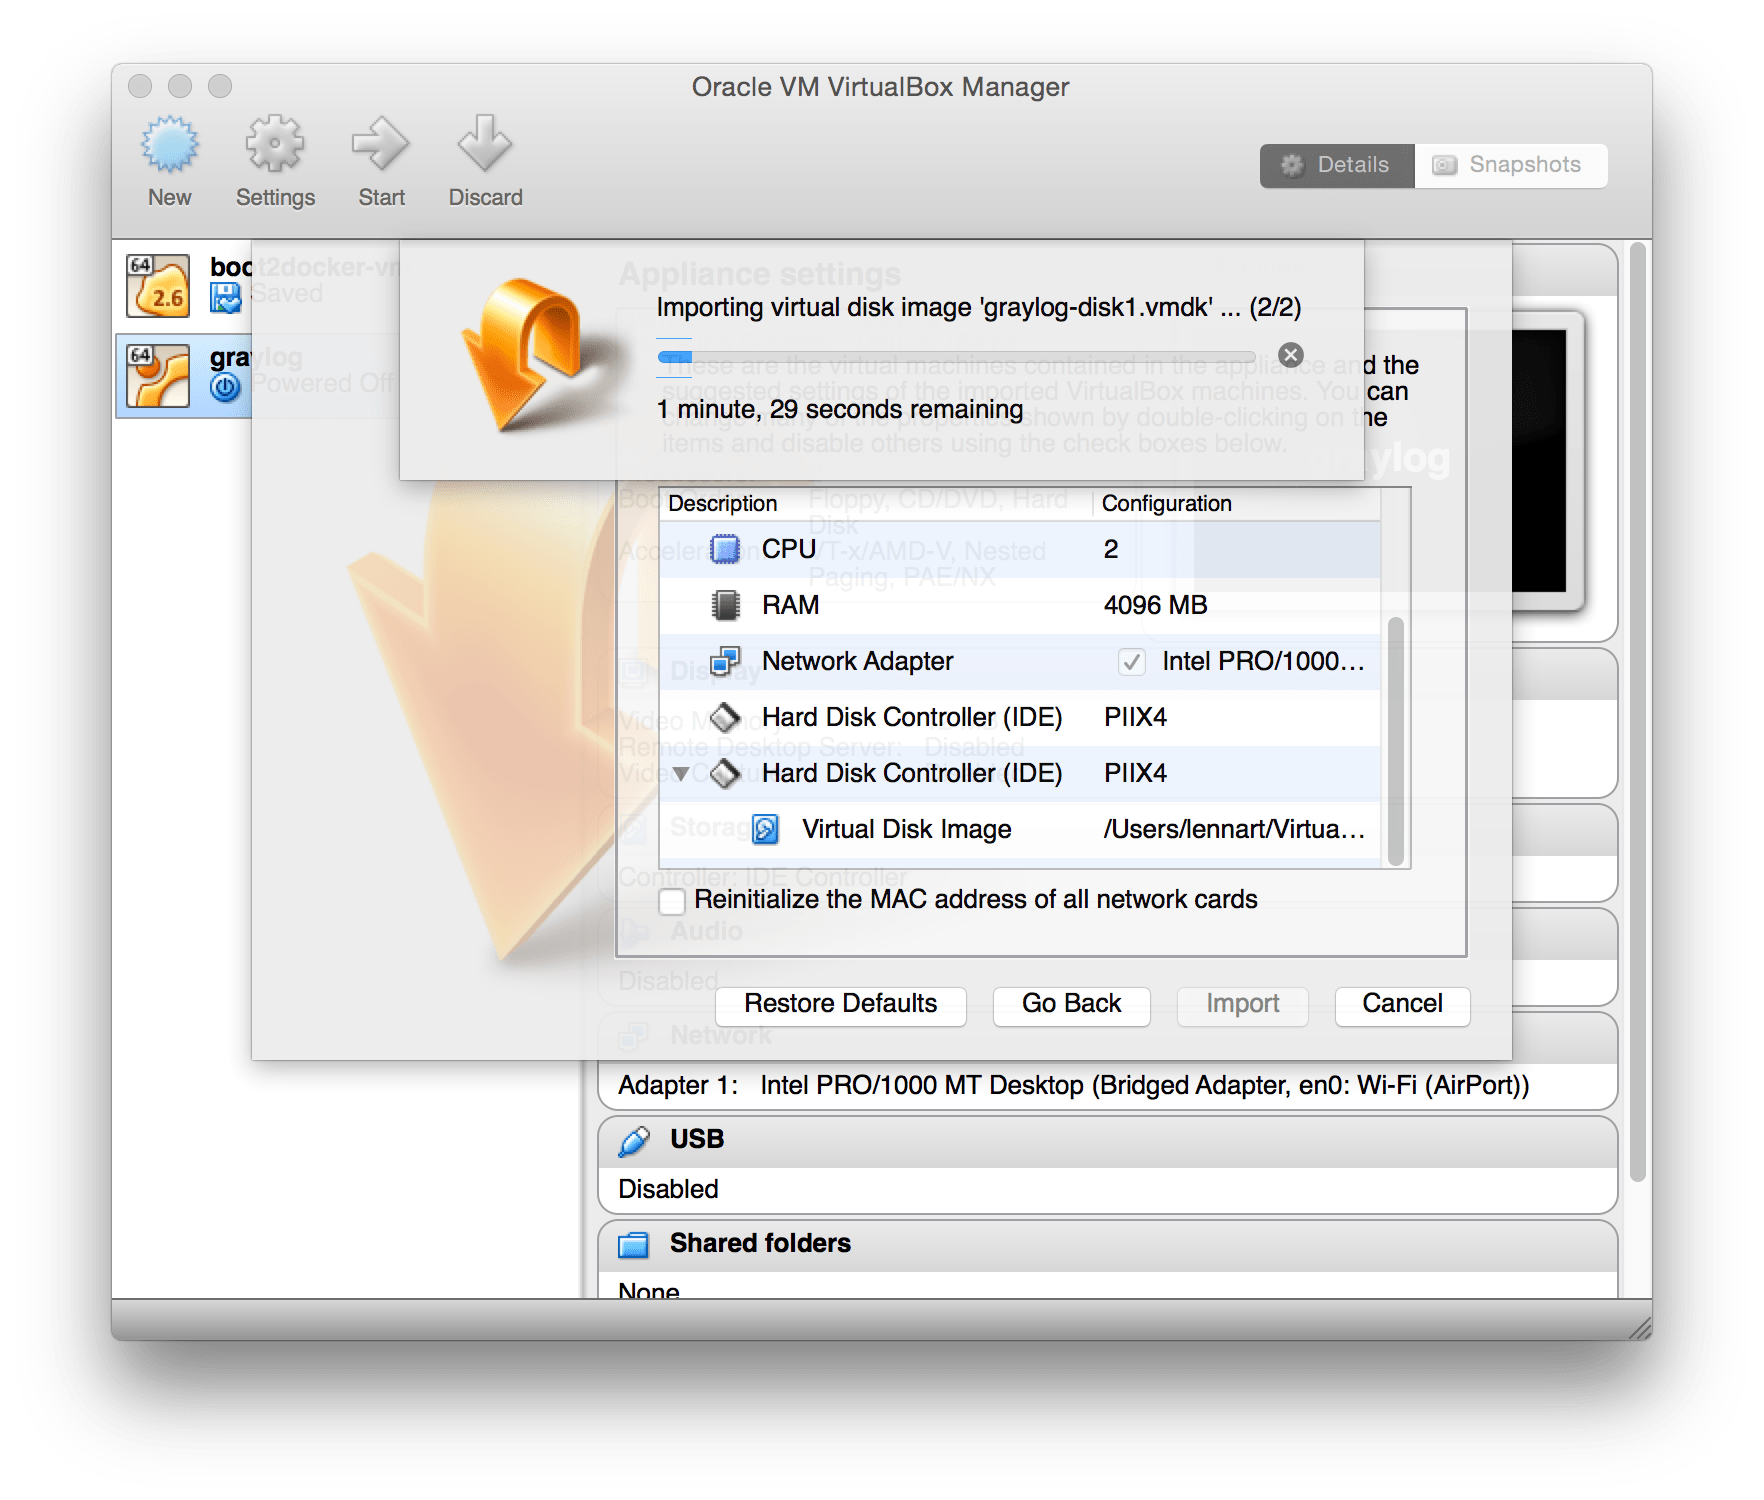
Task: Switch to the Snapshots view tab
Action: point(1511,165)
